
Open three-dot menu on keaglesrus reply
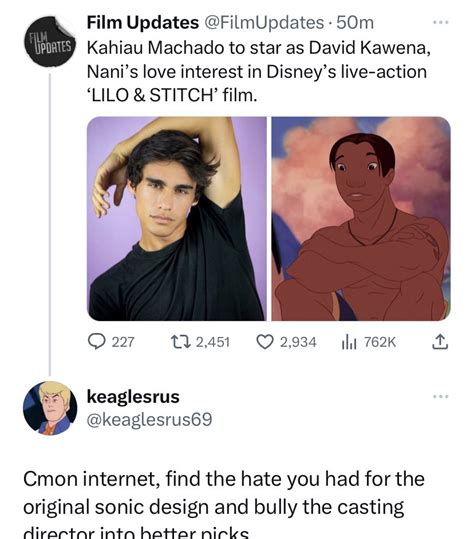[x=440, y=396]
